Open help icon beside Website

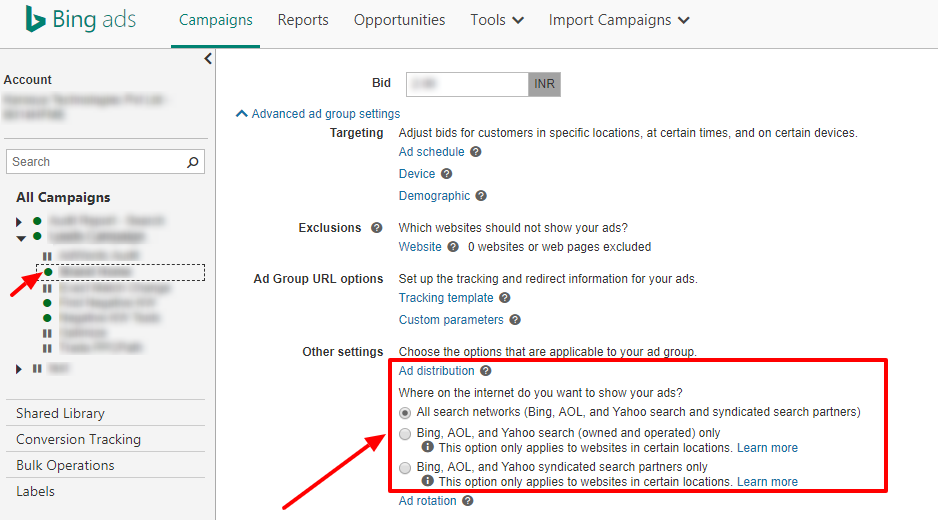pos(453,247)
